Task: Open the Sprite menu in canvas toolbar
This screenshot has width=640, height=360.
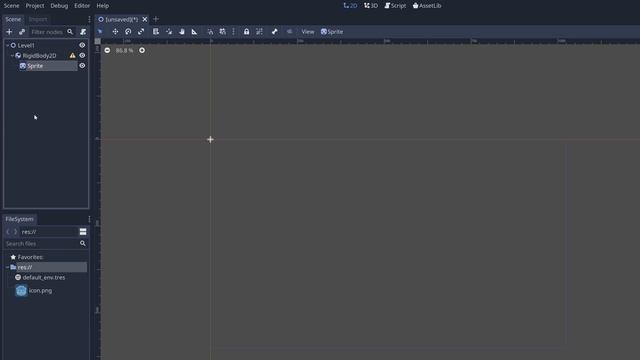Action: point(332,31)
